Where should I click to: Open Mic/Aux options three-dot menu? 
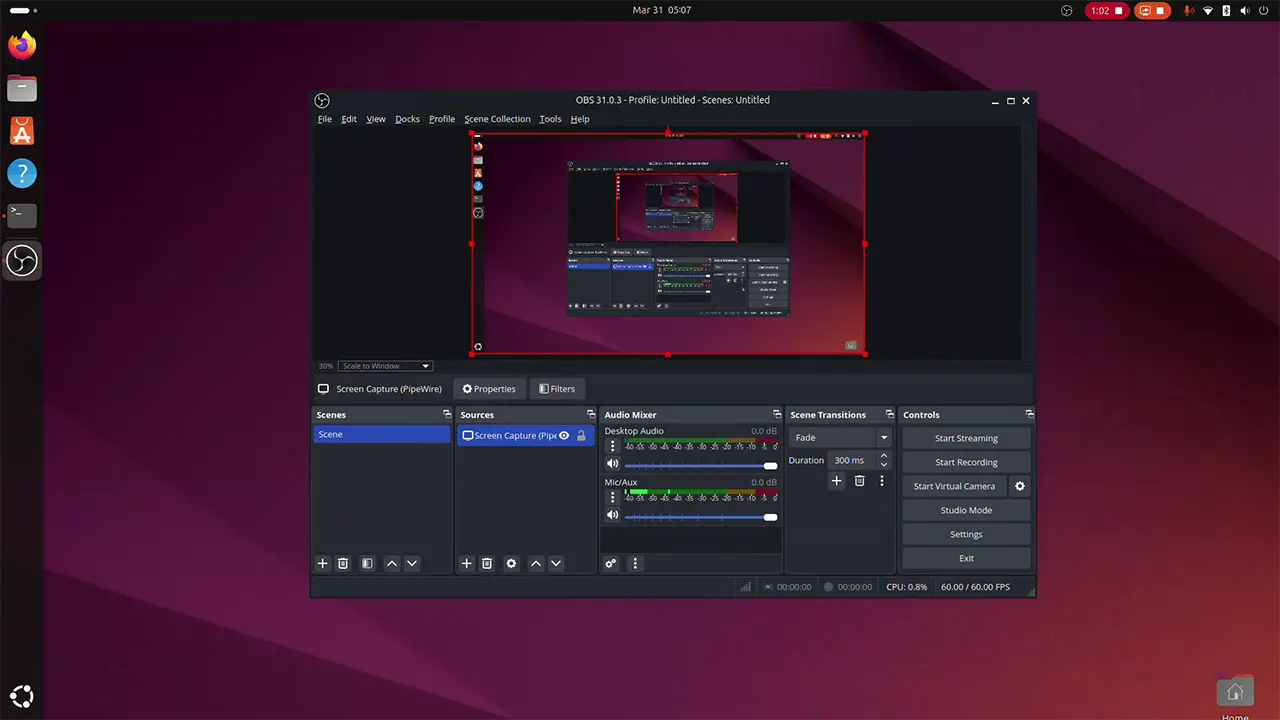[613, 497]
